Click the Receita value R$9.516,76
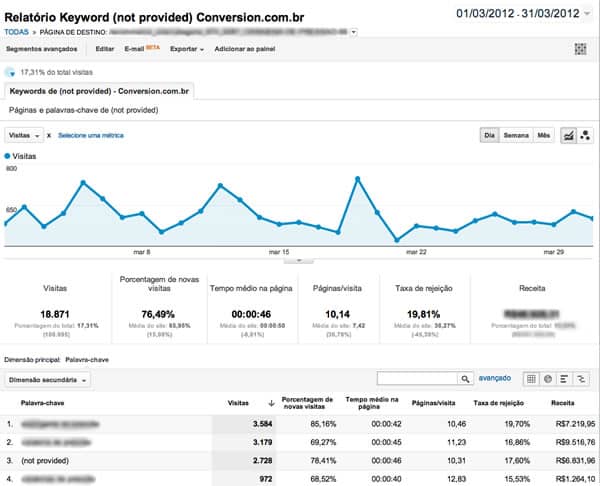The height and width of the screenshot is (486, 600). pyautogui.click(x=575, y=442)
